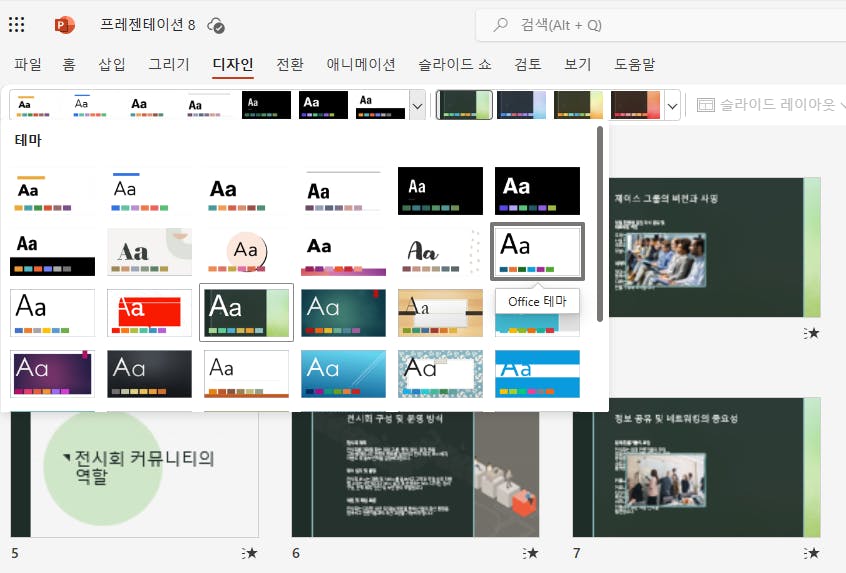Pick the purple galaxy theme thumbnail

click(x=52, y=373)
